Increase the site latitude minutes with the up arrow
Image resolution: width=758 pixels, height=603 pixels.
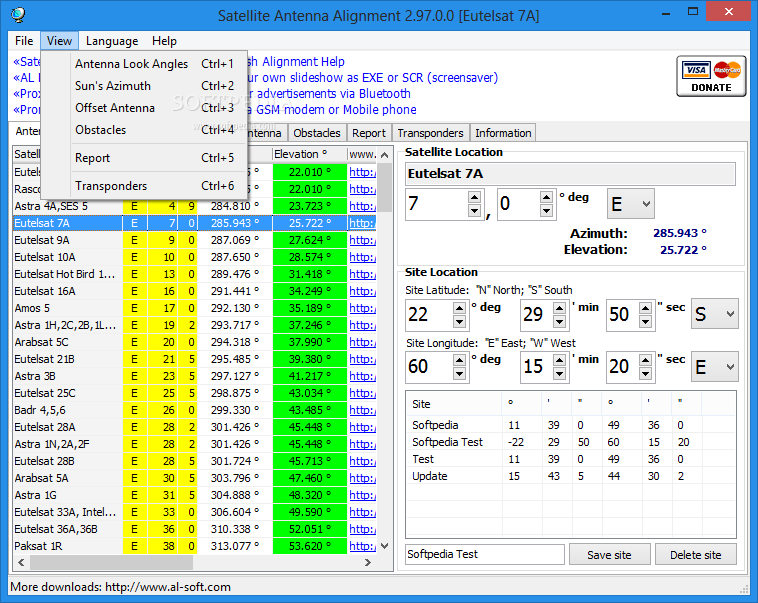point(559,308)
